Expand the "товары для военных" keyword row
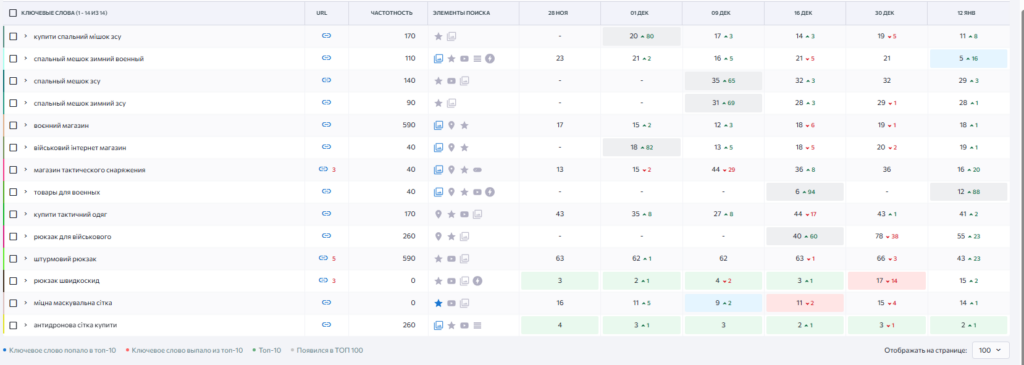1024x365 pixels. (x=25, y=192)
